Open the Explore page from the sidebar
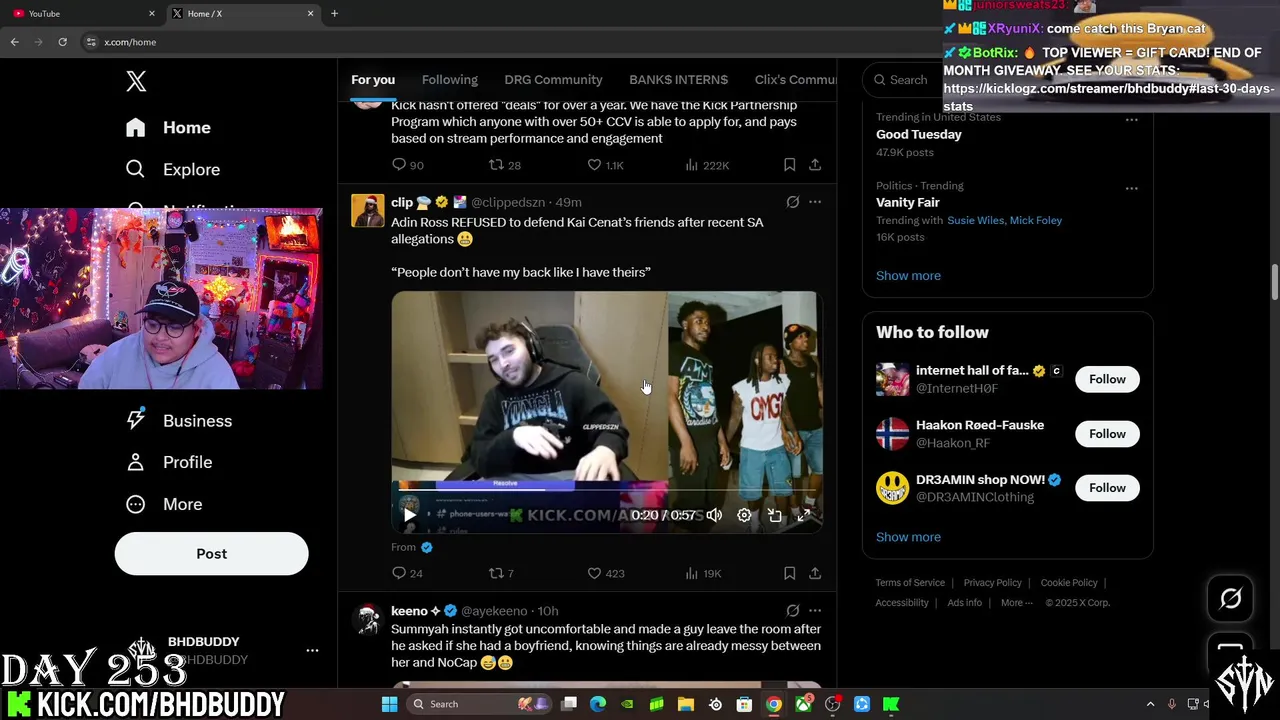The width and height of the screenshot is (1280, 720). pyautogui.click(x=172, y=169)
